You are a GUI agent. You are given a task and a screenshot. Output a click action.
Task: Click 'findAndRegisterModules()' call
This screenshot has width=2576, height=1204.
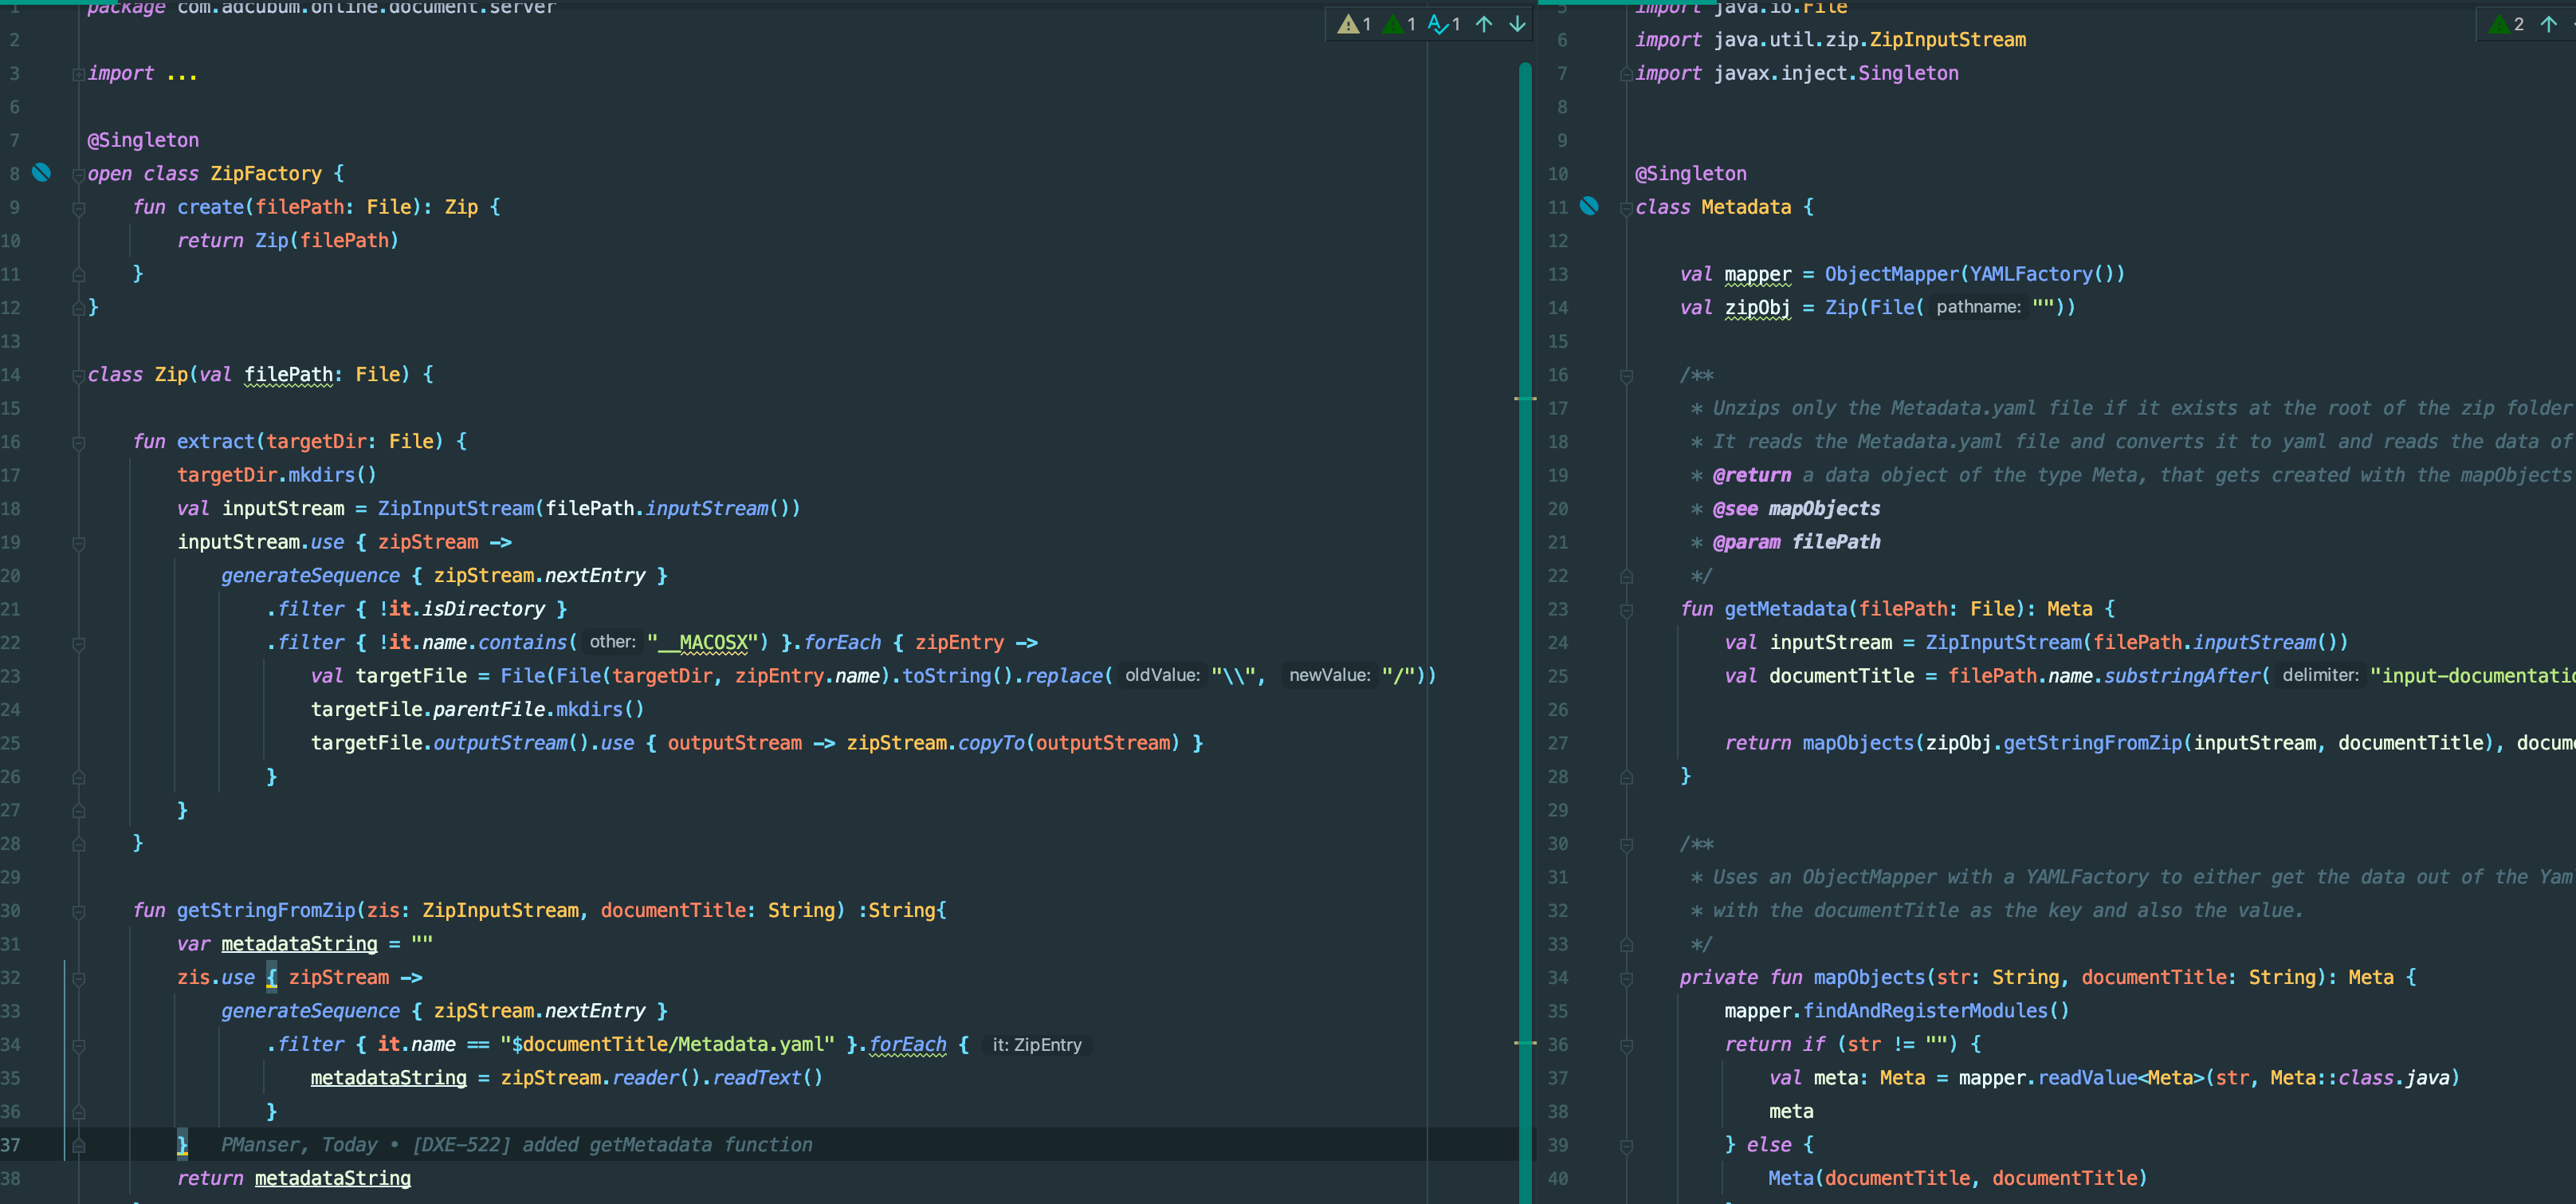click(x=1936, y=1011)
